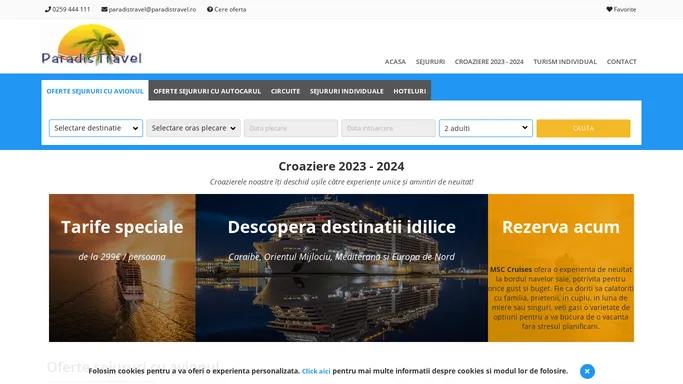Dismiss the cookie notice with blue X
The height and width of the screenshot is (384, 683).
(587, 371)
